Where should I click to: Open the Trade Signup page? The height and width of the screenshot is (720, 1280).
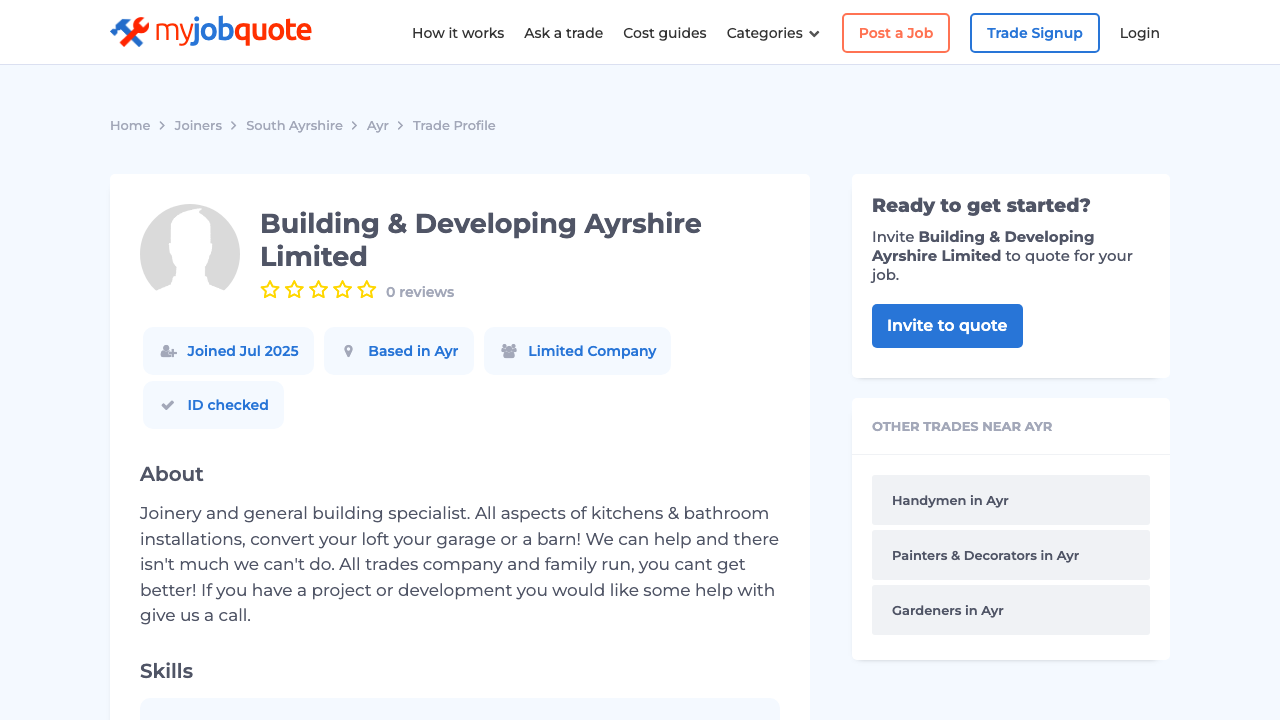(1034, 33)
